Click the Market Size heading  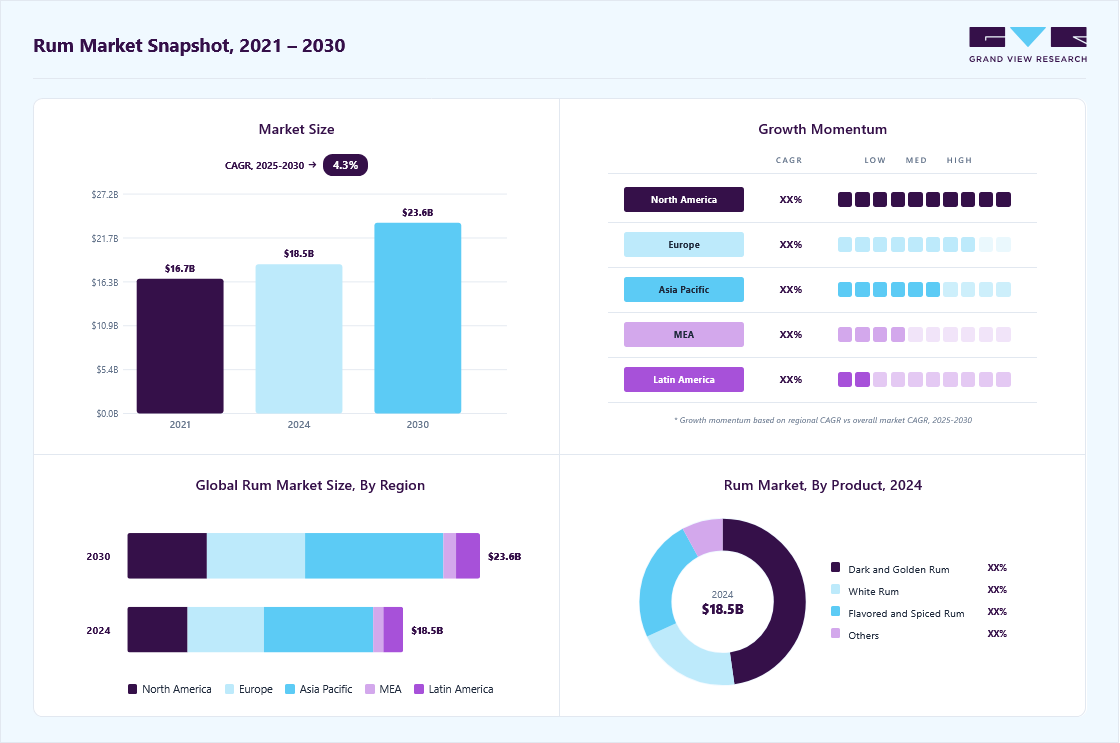click(x=296, y=129)
